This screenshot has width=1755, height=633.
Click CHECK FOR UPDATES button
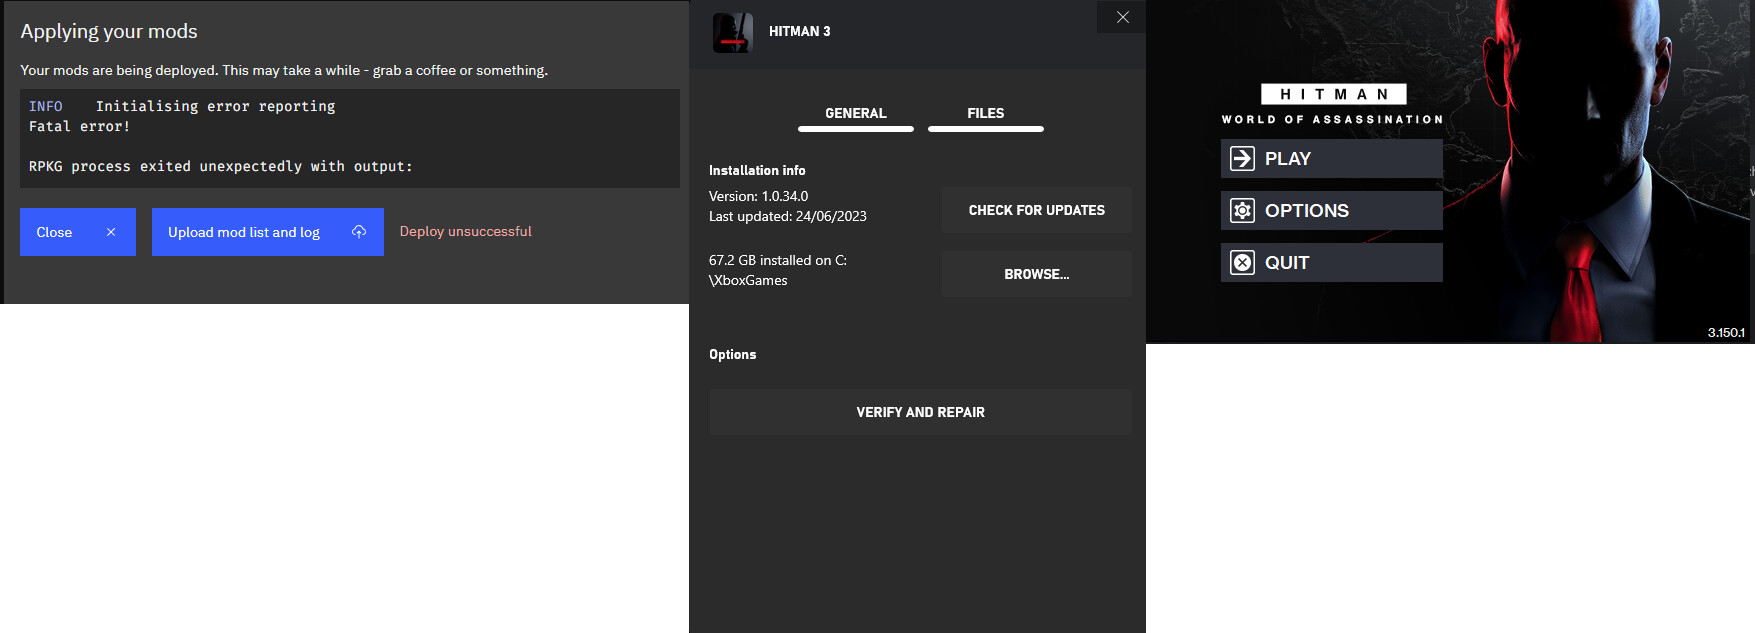point(1037,210)
